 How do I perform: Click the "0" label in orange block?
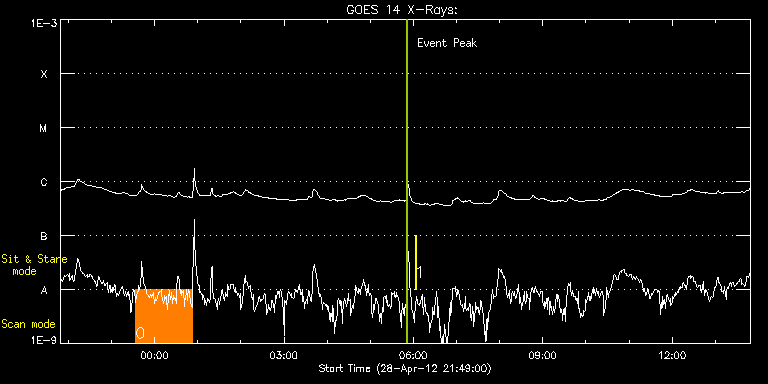coord(140,333)
